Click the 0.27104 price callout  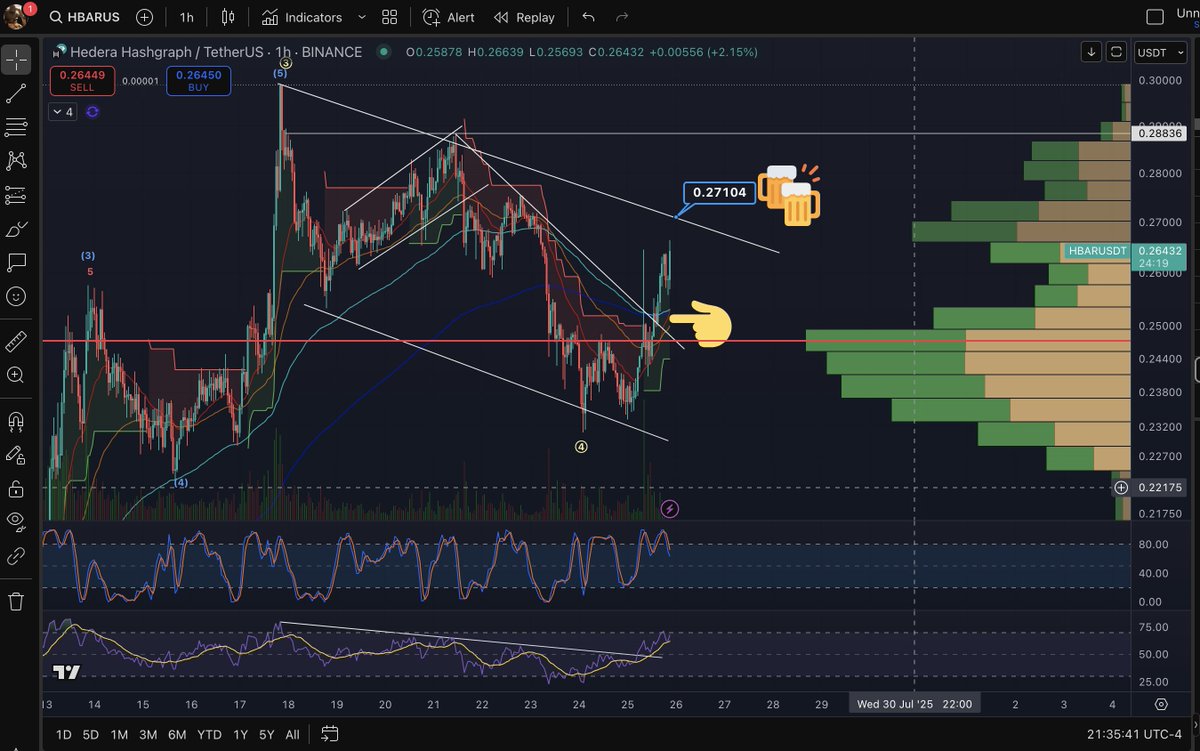tap(718, 192)
